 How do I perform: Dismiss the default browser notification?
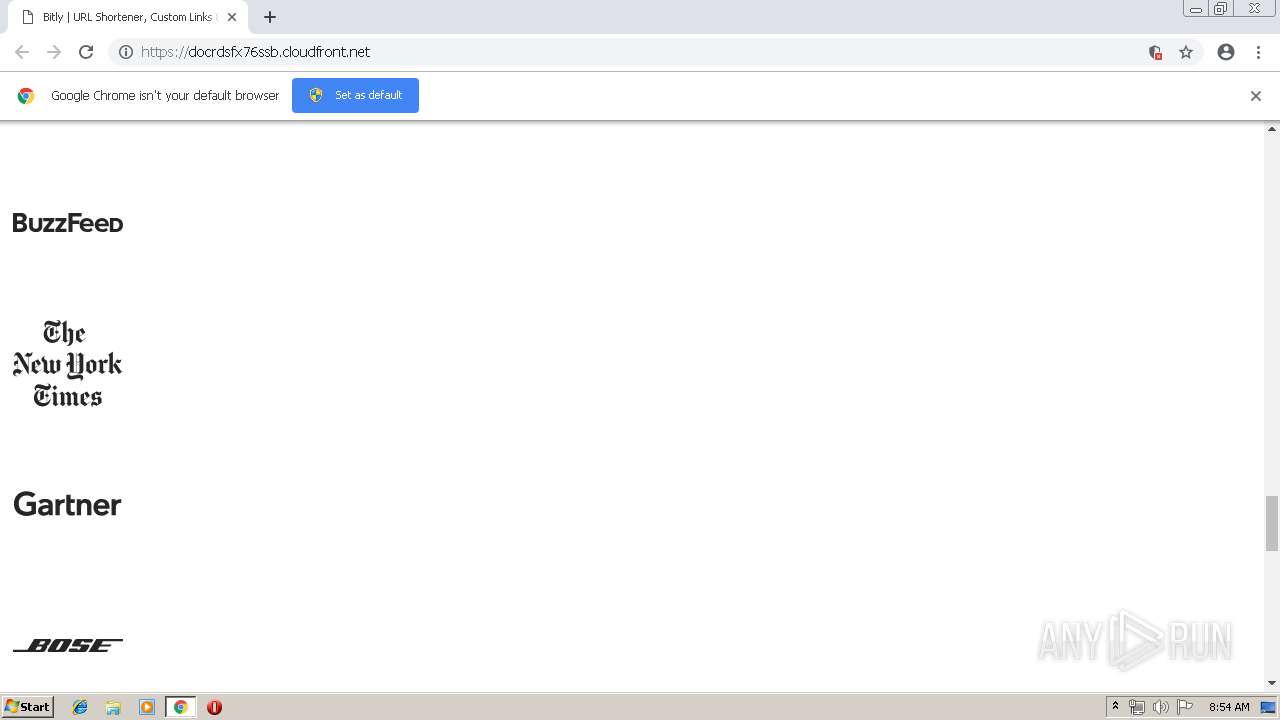coord(1256,96)
